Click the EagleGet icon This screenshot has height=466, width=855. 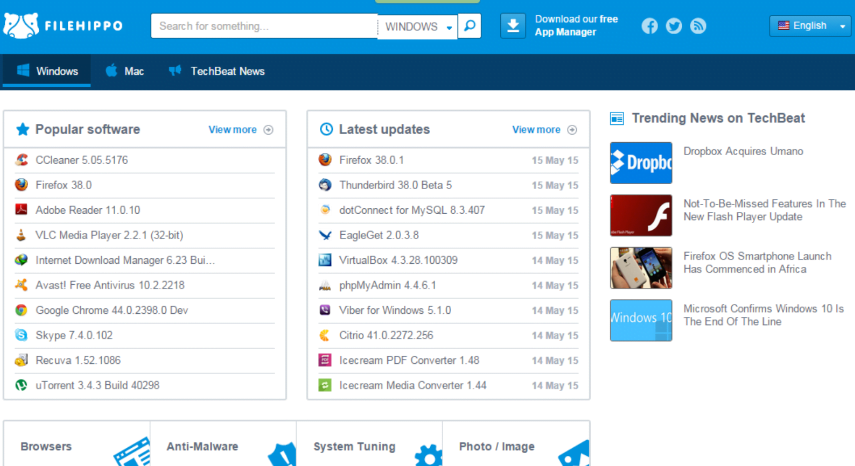click(x=325, y=235)
